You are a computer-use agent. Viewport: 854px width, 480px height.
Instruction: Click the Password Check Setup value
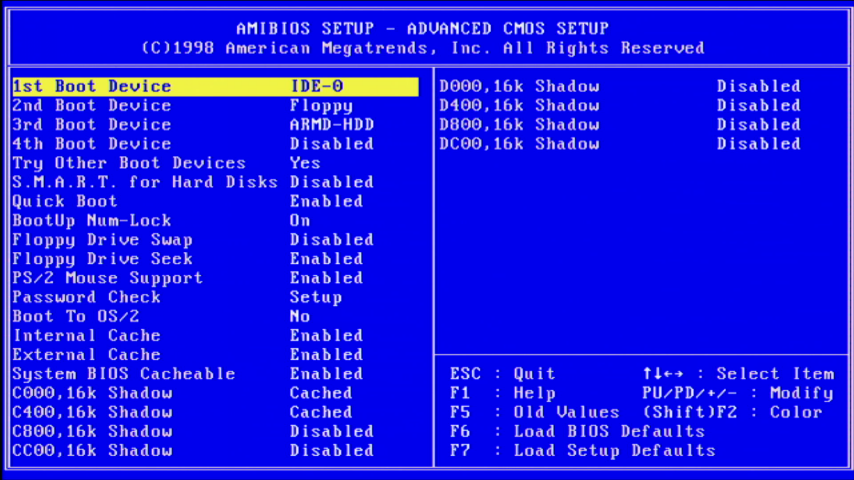[315, 297]
